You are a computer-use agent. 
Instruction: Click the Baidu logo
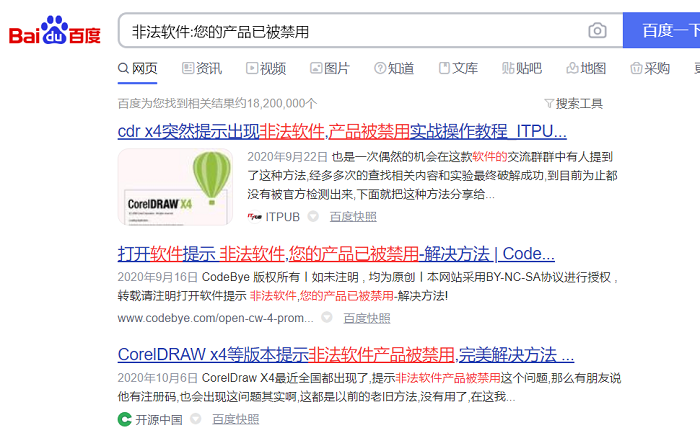(54, 31)
